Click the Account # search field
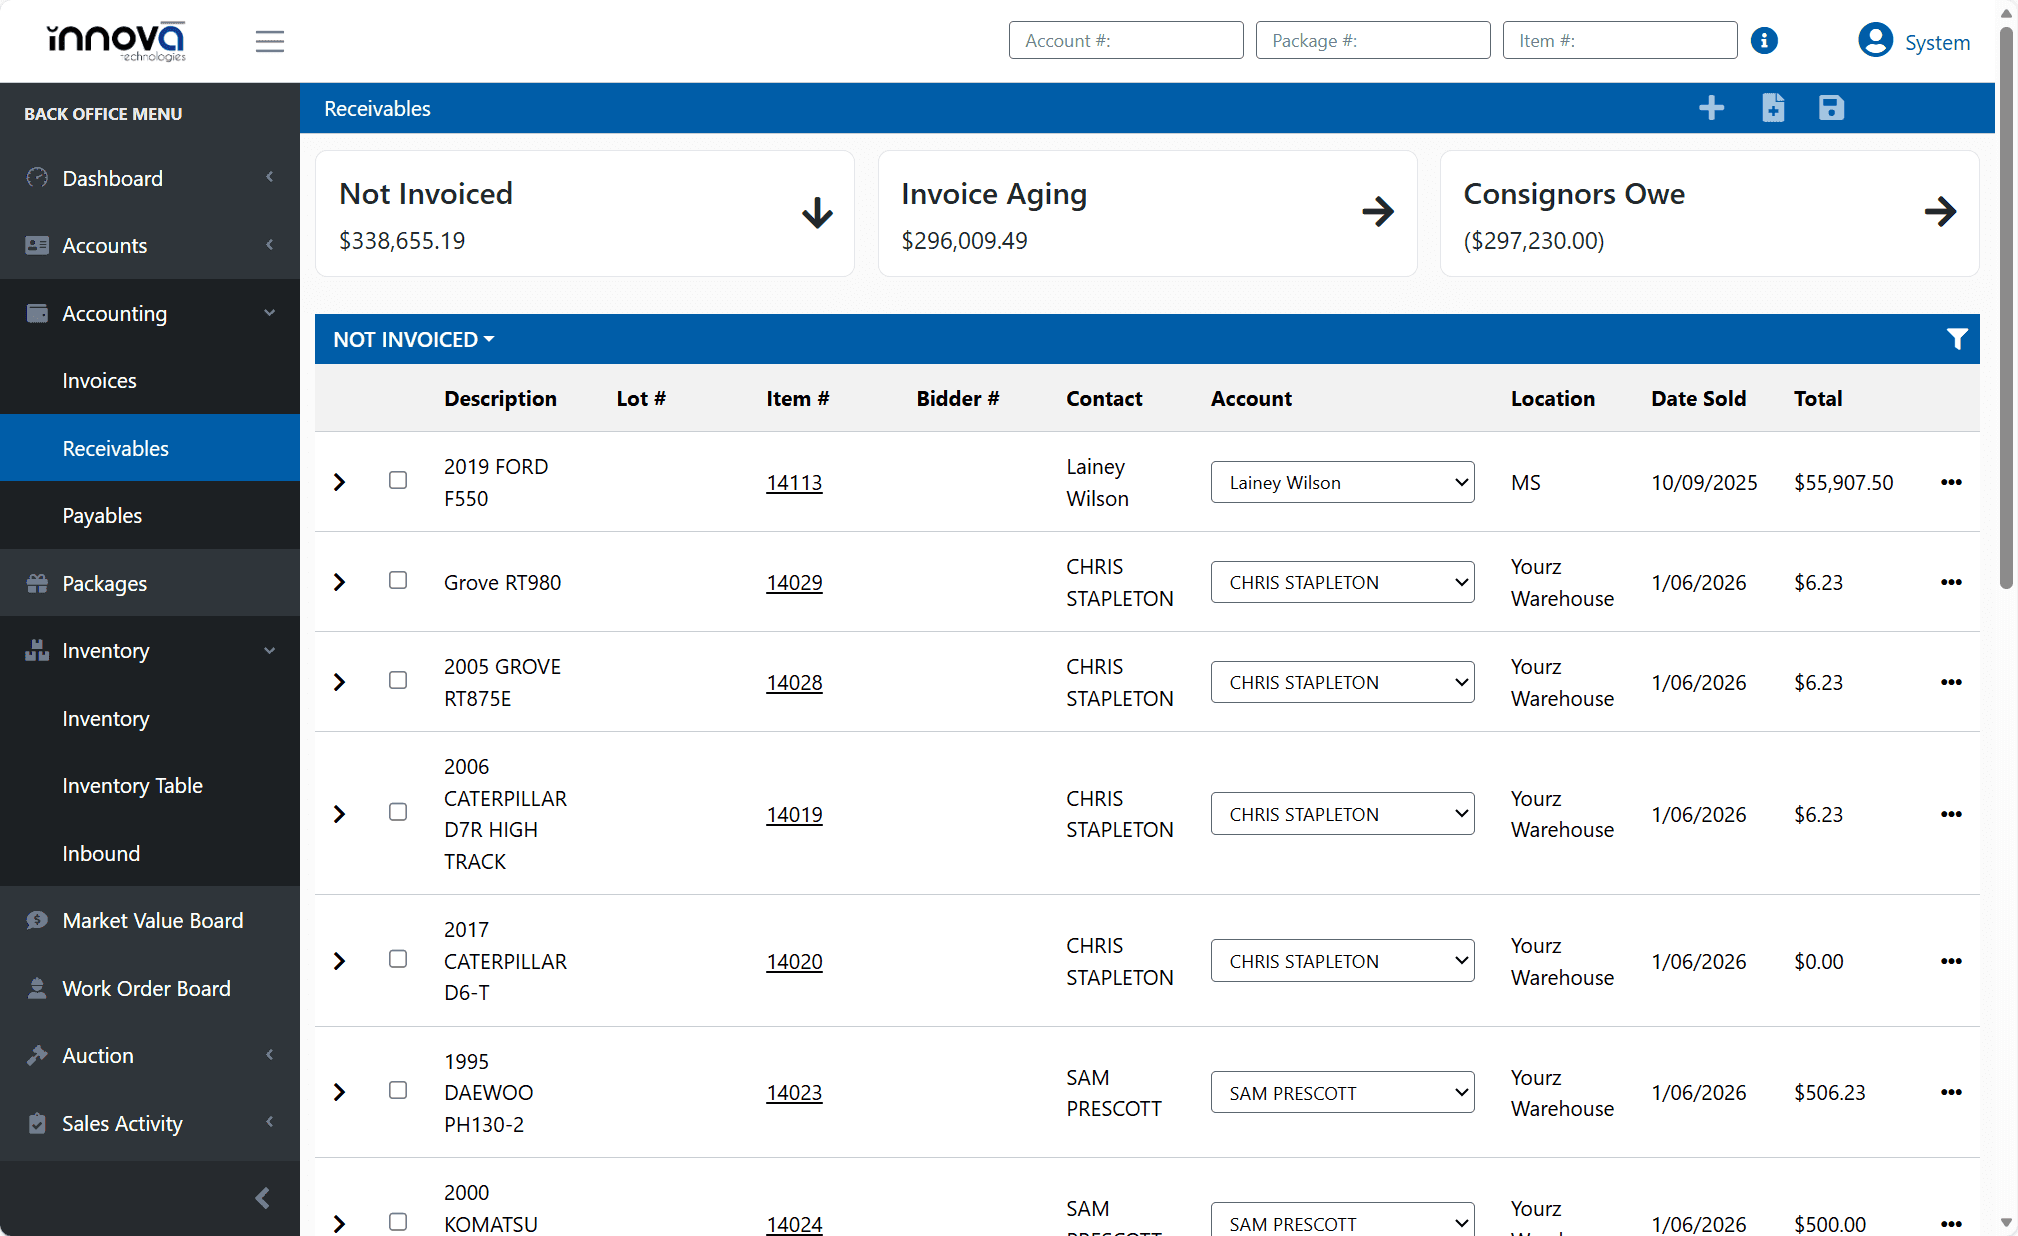Viewport: 2018px width, 1236px height. coord(1126,41)
